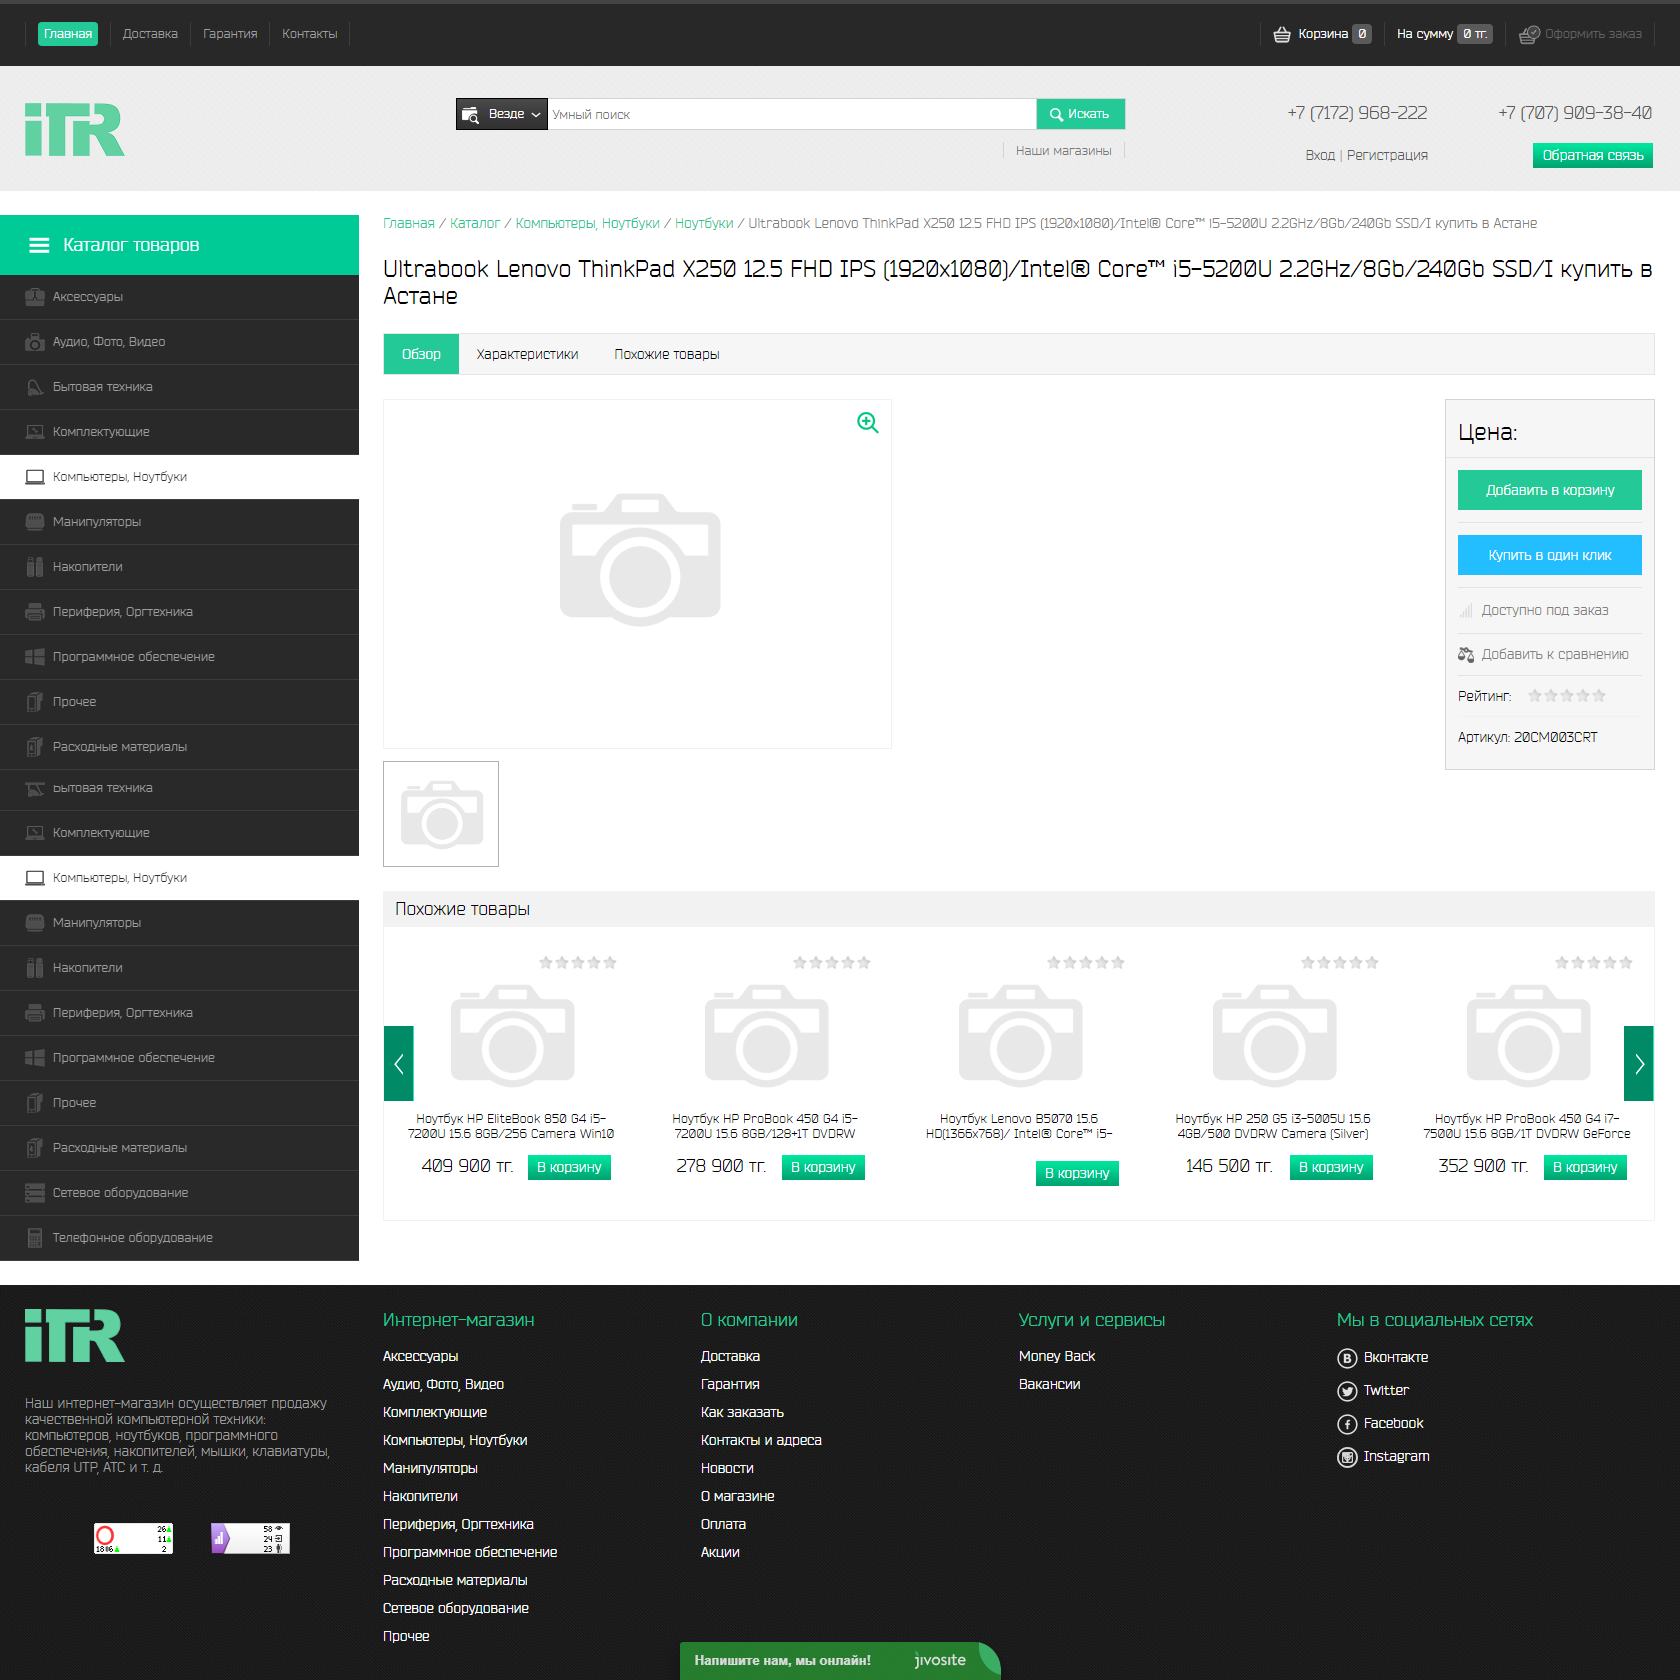Click the search-scope catalog icon
This screenshot has height=1680, width=1680.
point(471,115)
